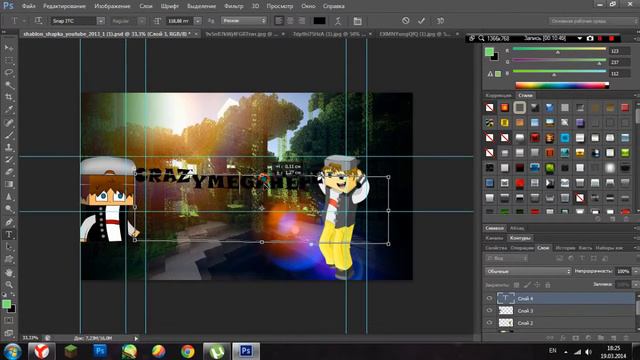
Task: Switch to the Коррекция tab
Action: (x=498, y=95)
